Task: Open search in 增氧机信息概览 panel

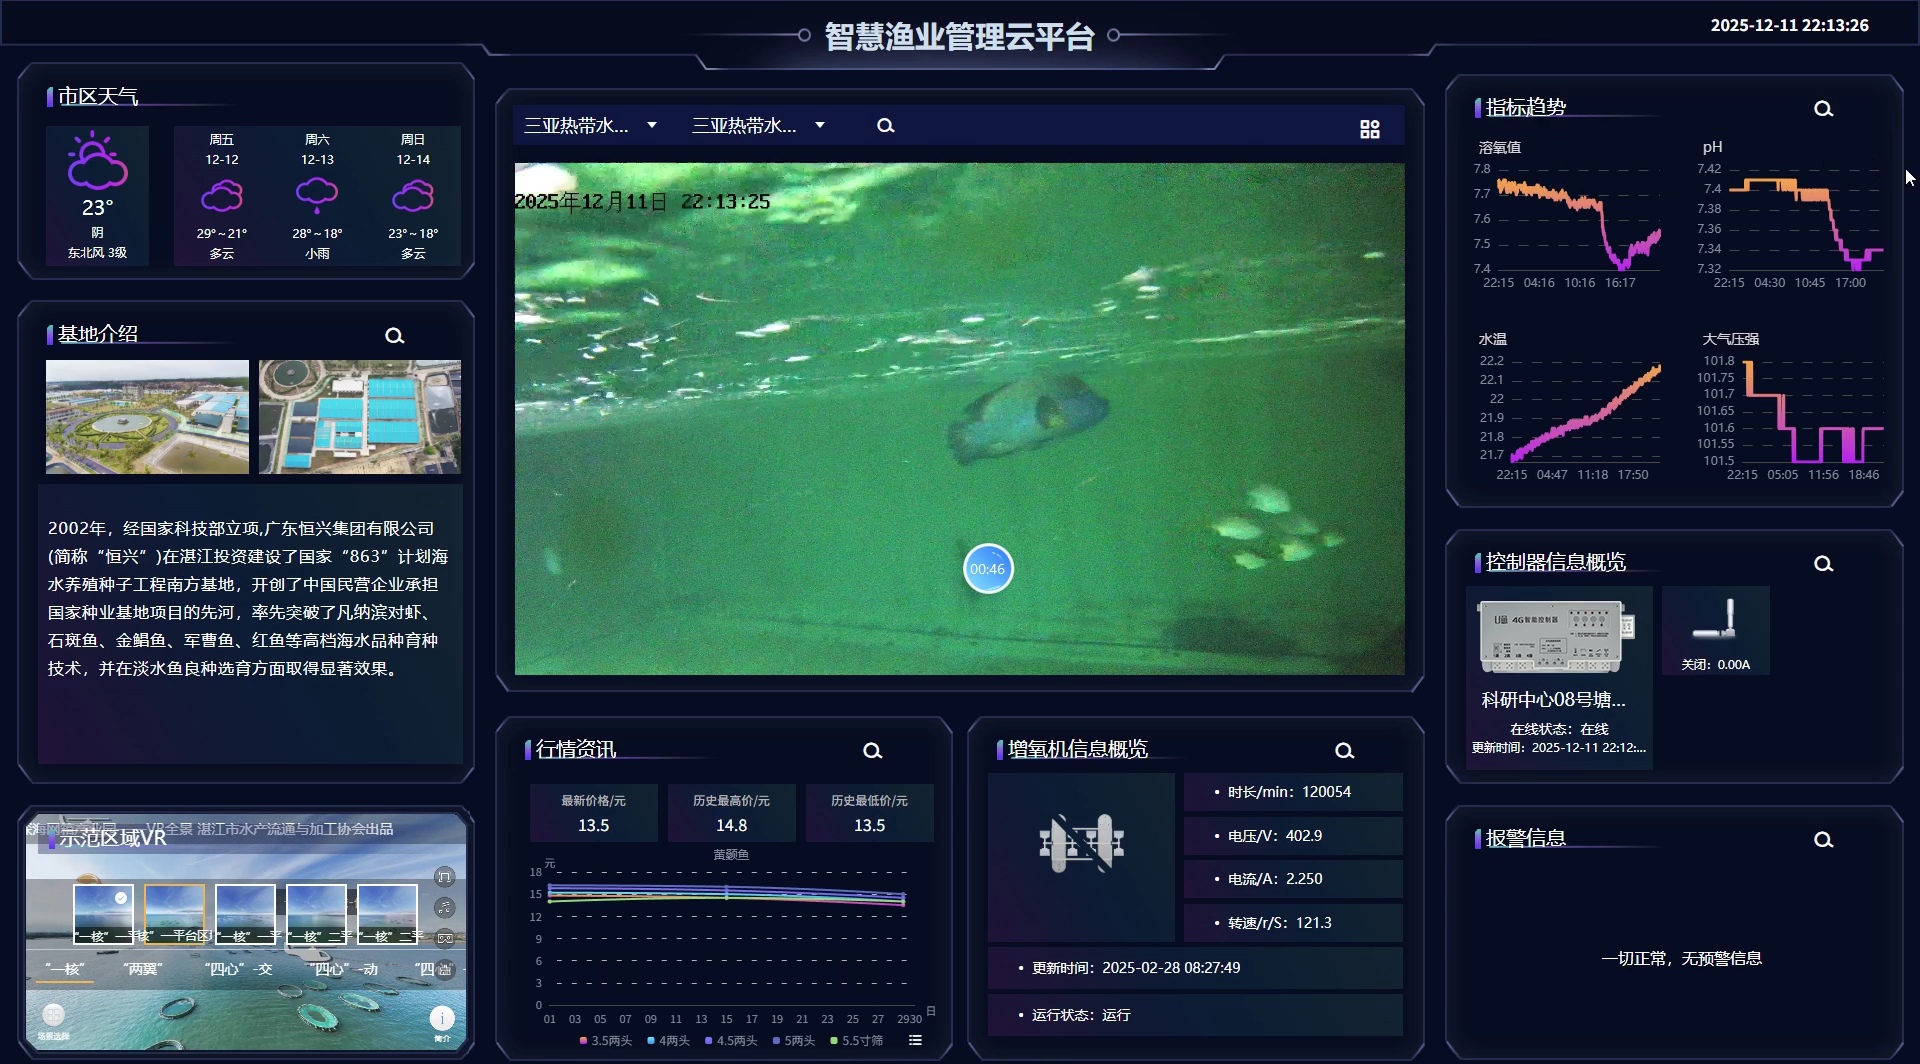Action: point(1344,751)
